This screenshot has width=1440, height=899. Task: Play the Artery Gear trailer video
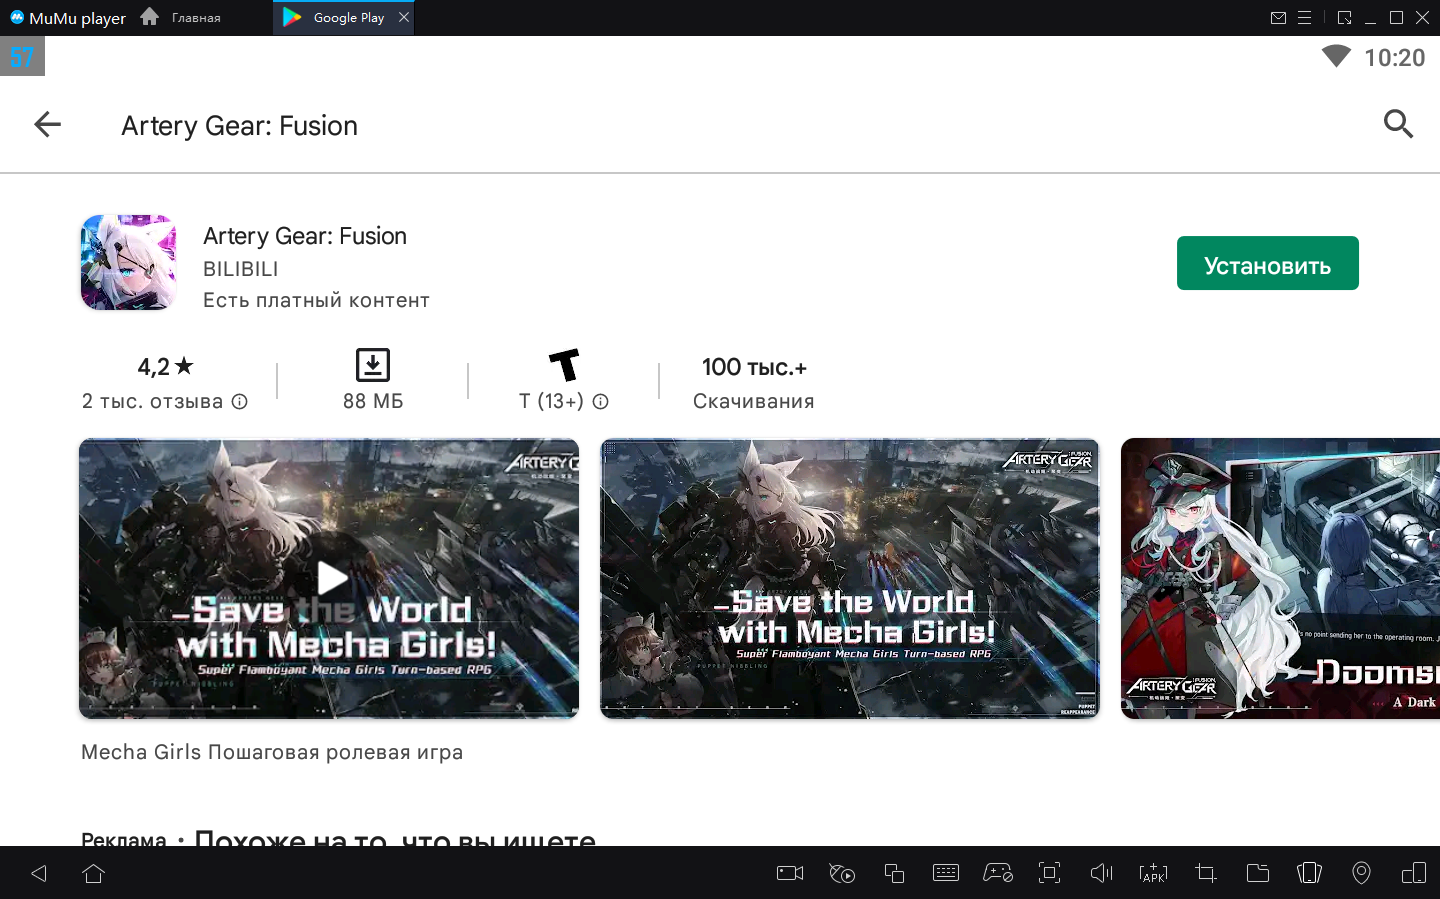(331, 577)
